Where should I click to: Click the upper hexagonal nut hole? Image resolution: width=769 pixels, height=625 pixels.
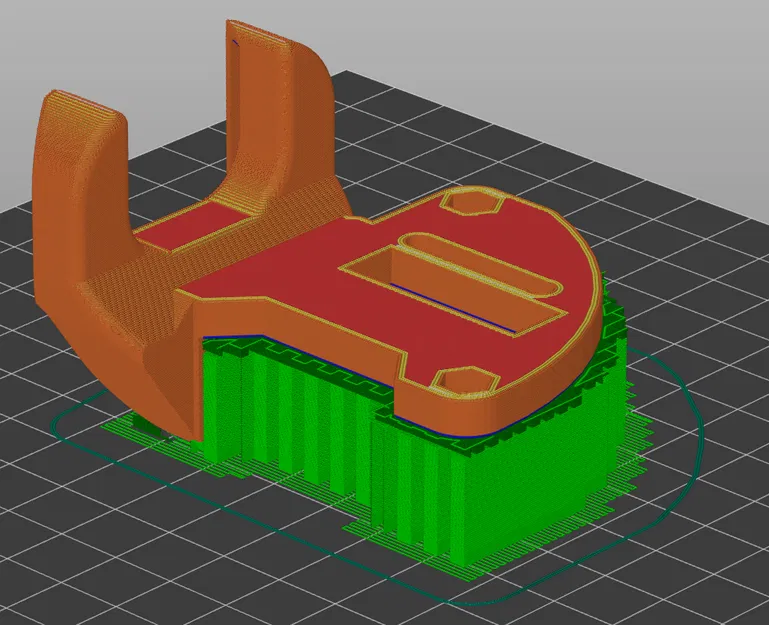point(471,202)
